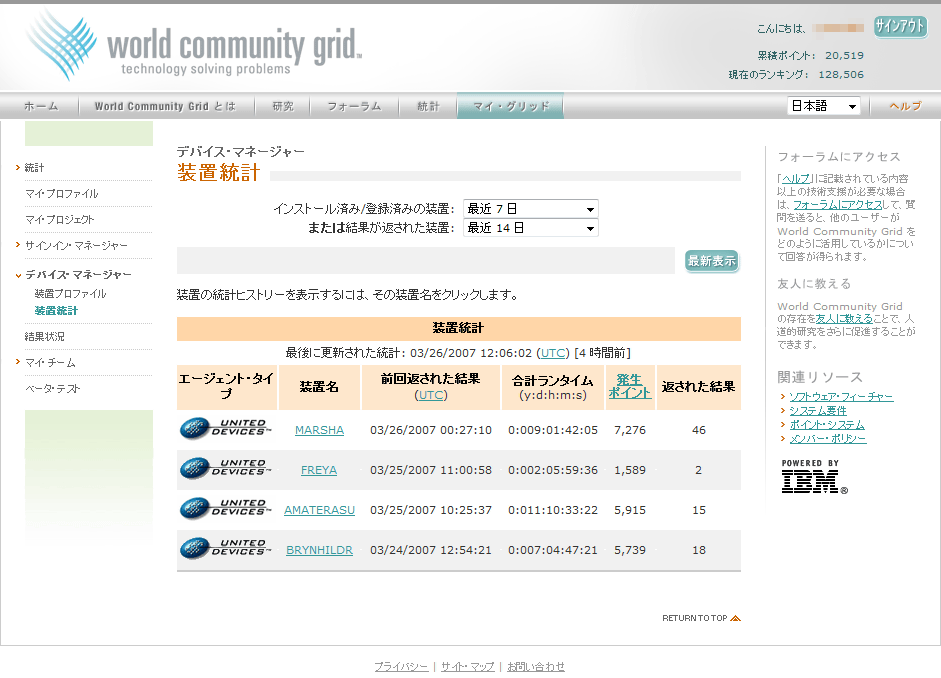Image resolution: width=941 pixels, height=678 pixels.
Task: Click the RETURN TO TOP arrow icon
Action: tap(736, 618)
